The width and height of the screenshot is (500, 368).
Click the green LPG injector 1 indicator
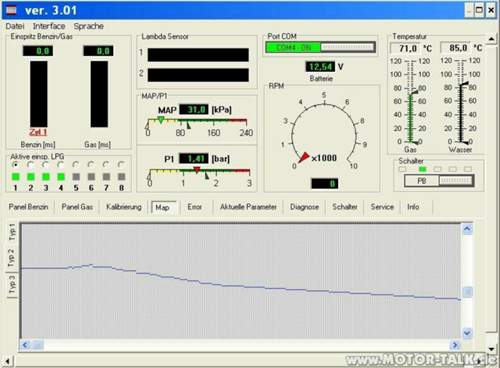(15, 177)
